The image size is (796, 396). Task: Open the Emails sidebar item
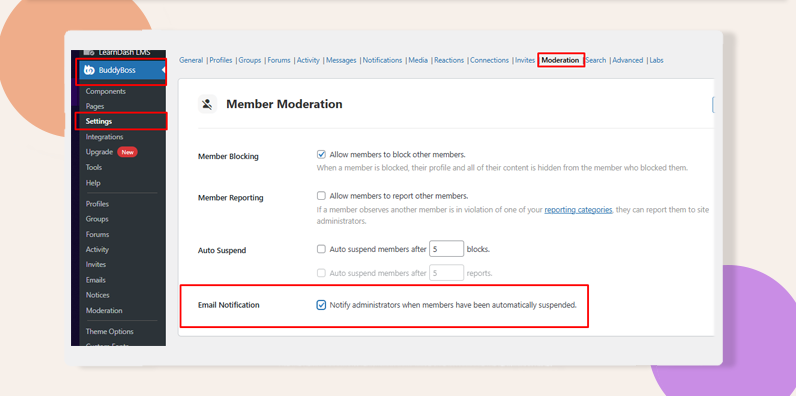click(x=95, y=280)
